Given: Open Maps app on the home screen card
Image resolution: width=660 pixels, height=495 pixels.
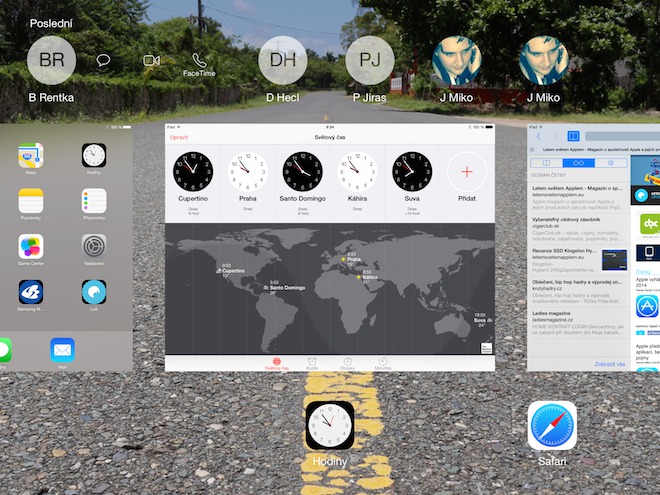Looking at the screenshot, I should tap(31, 155).
